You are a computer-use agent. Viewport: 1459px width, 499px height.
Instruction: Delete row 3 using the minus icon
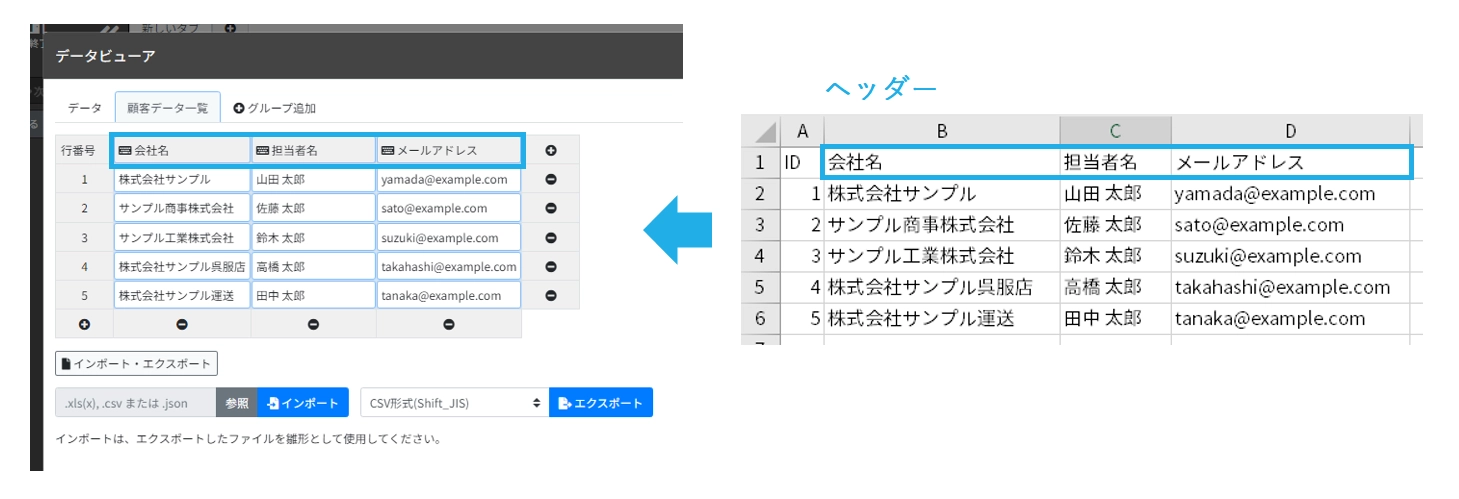click(550, 238)
